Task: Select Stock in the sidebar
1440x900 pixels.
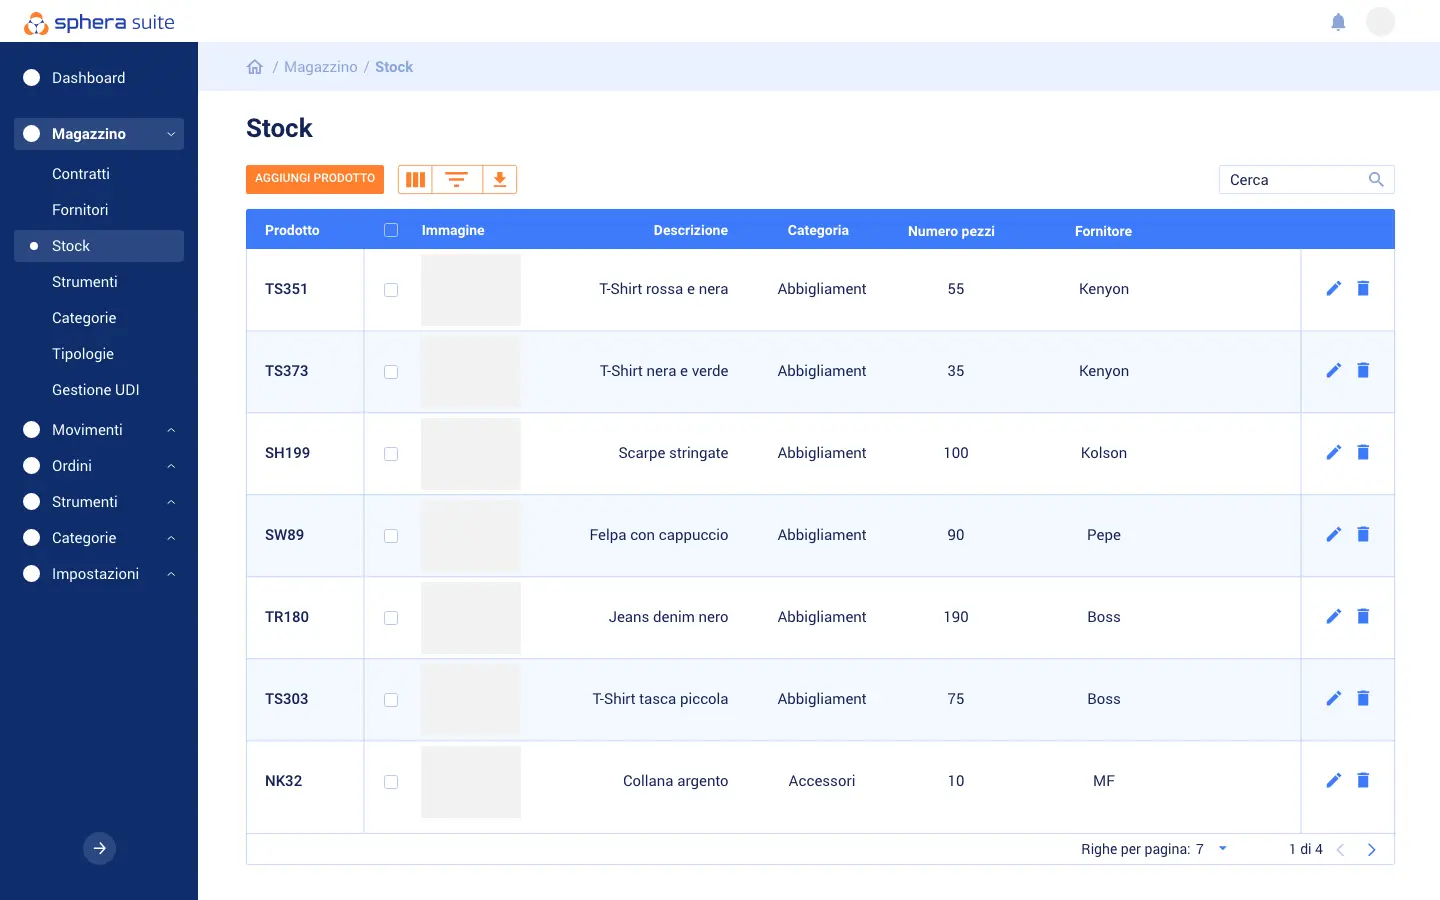Action: [x=99, y=246]
